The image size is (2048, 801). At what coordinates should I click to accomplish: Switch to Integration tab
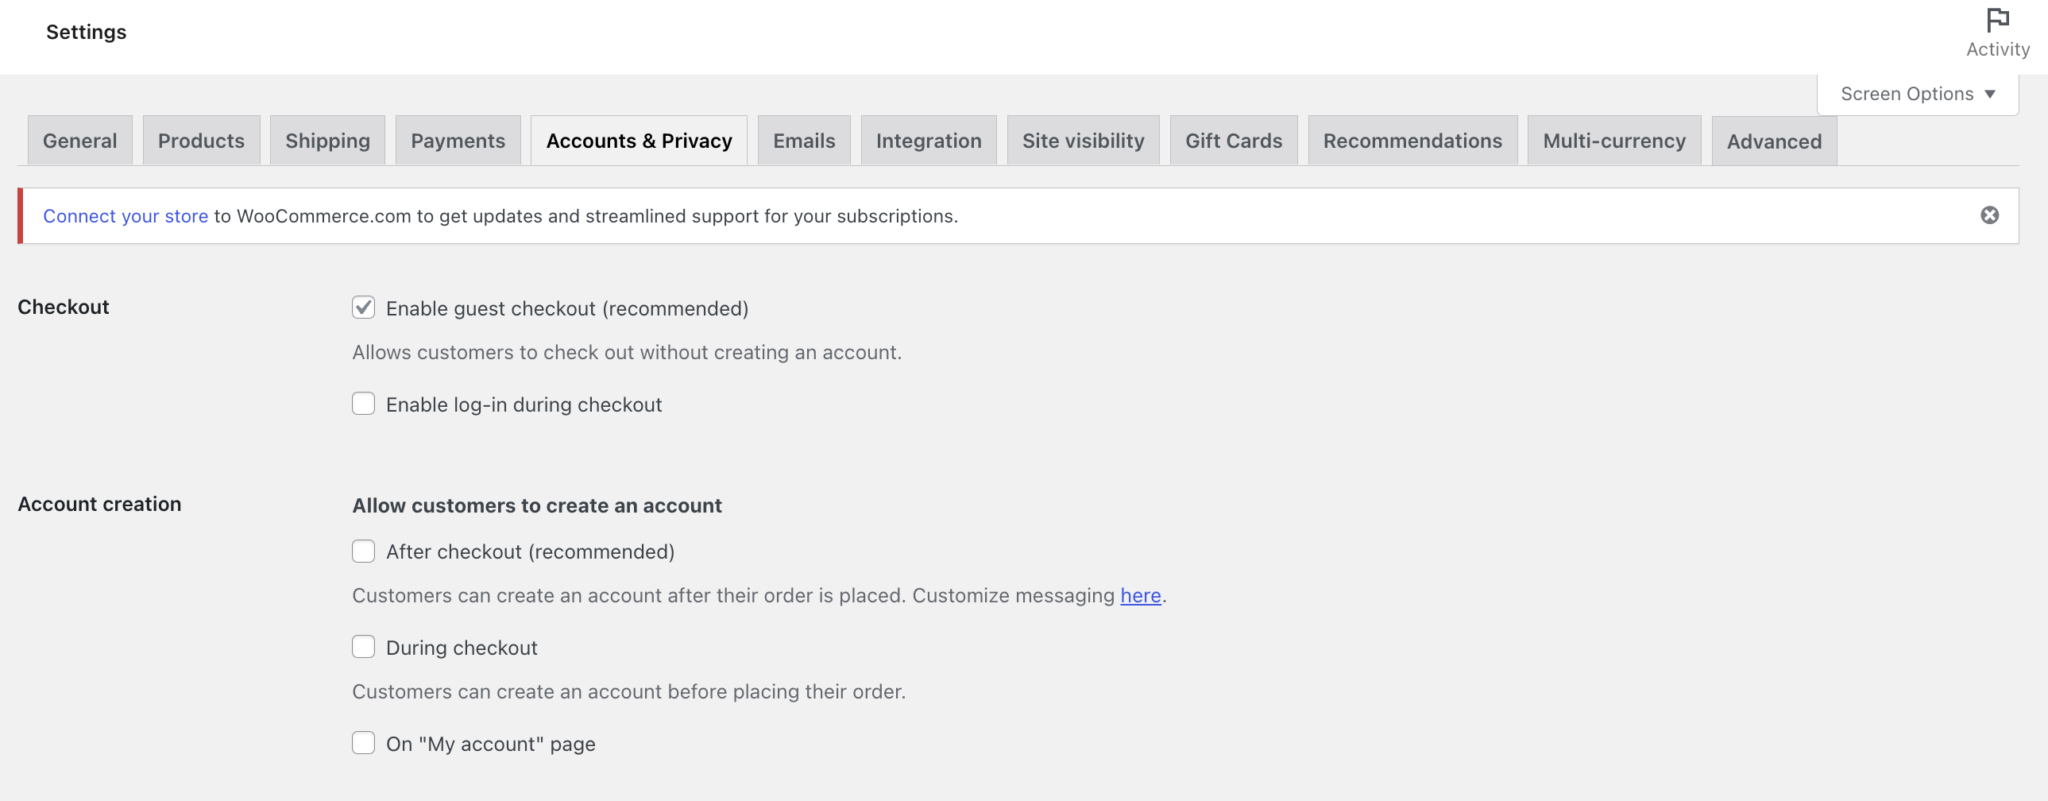(928, 141)
